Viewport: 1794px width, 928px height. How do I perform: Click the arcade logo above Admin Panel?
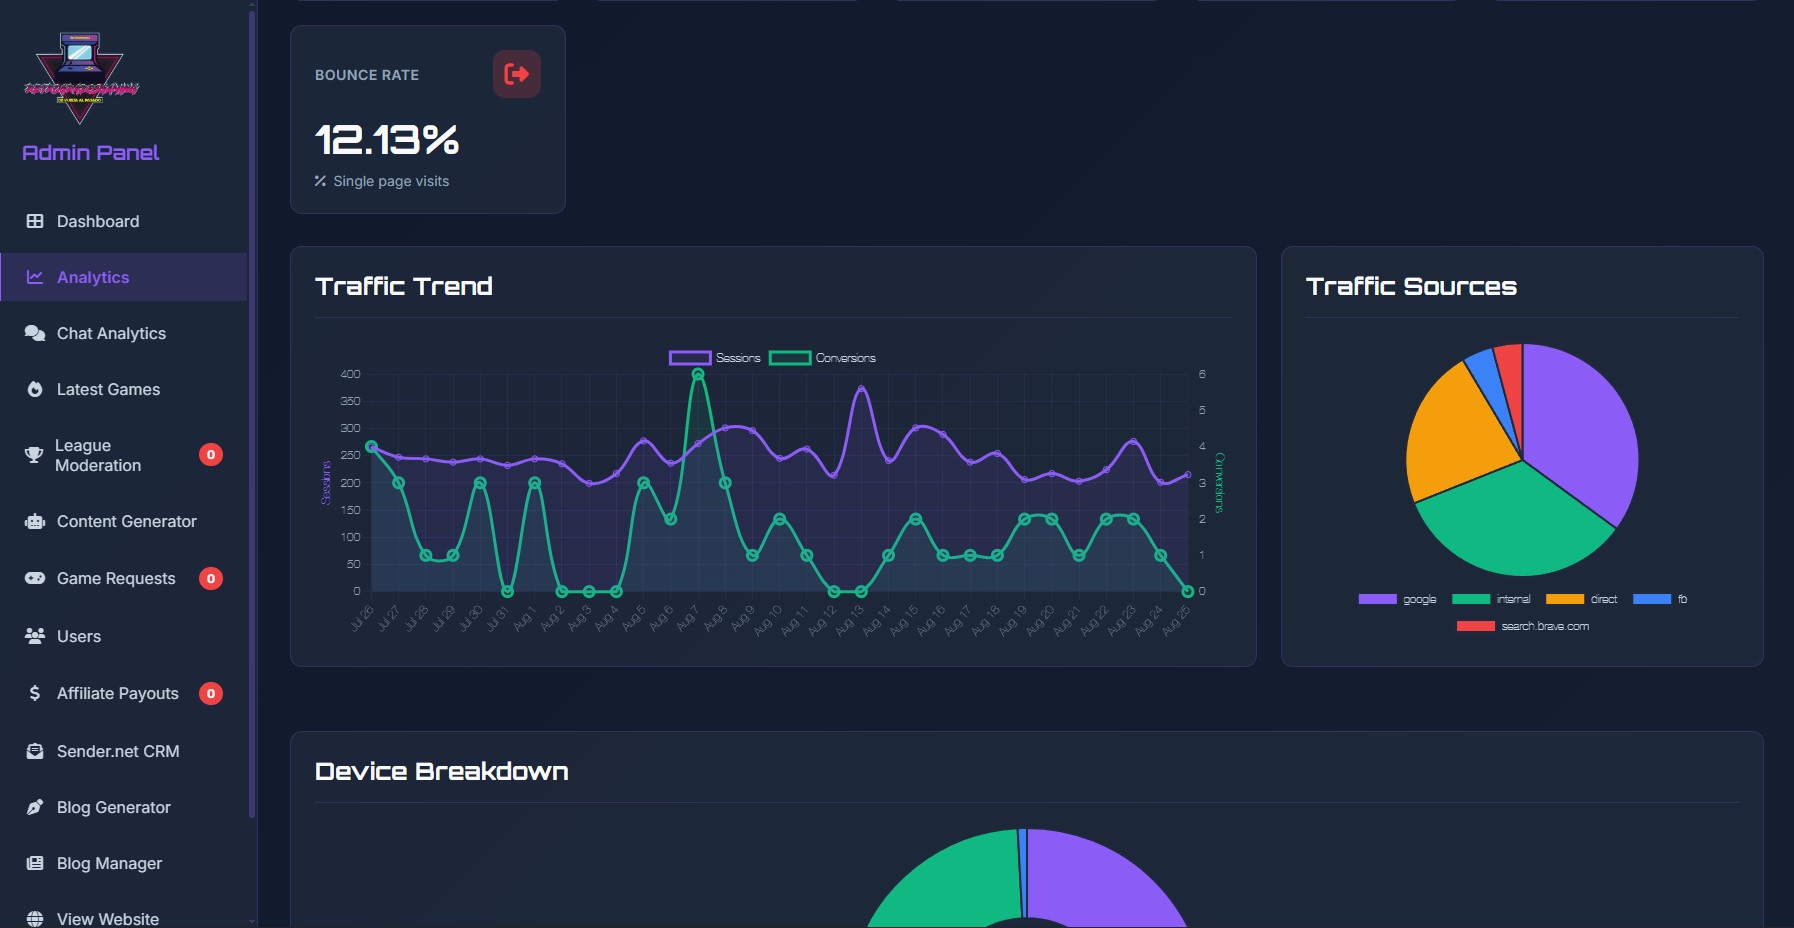click(81, 78)
